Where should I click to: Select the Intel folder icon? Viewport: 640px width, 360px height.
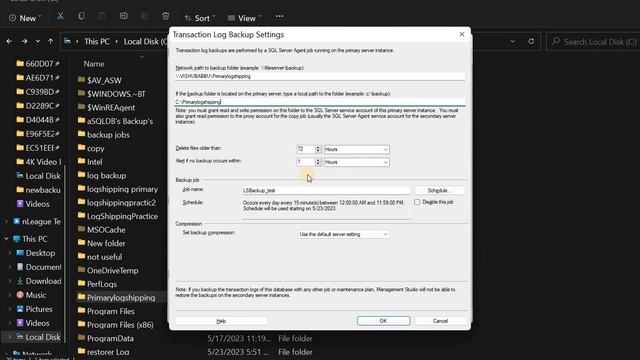[x=81, y=162]
